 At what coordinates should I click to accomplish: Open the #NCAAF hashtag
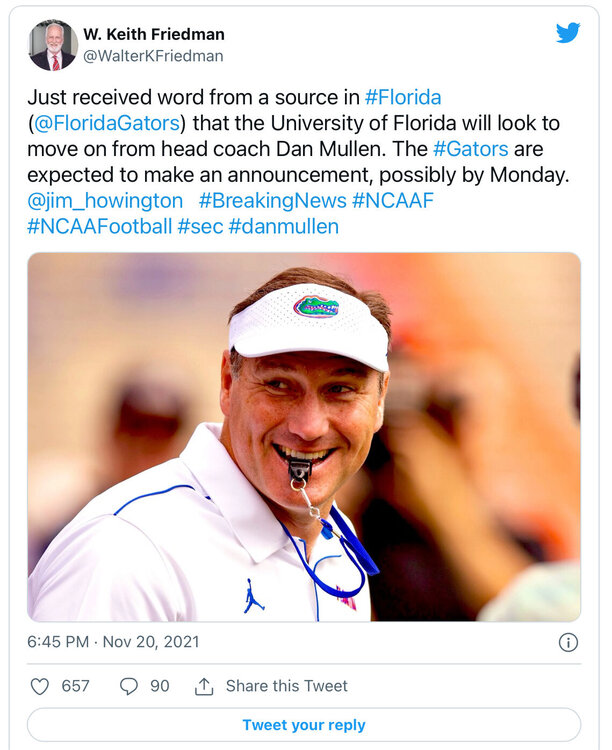click(x=393, y=200)
